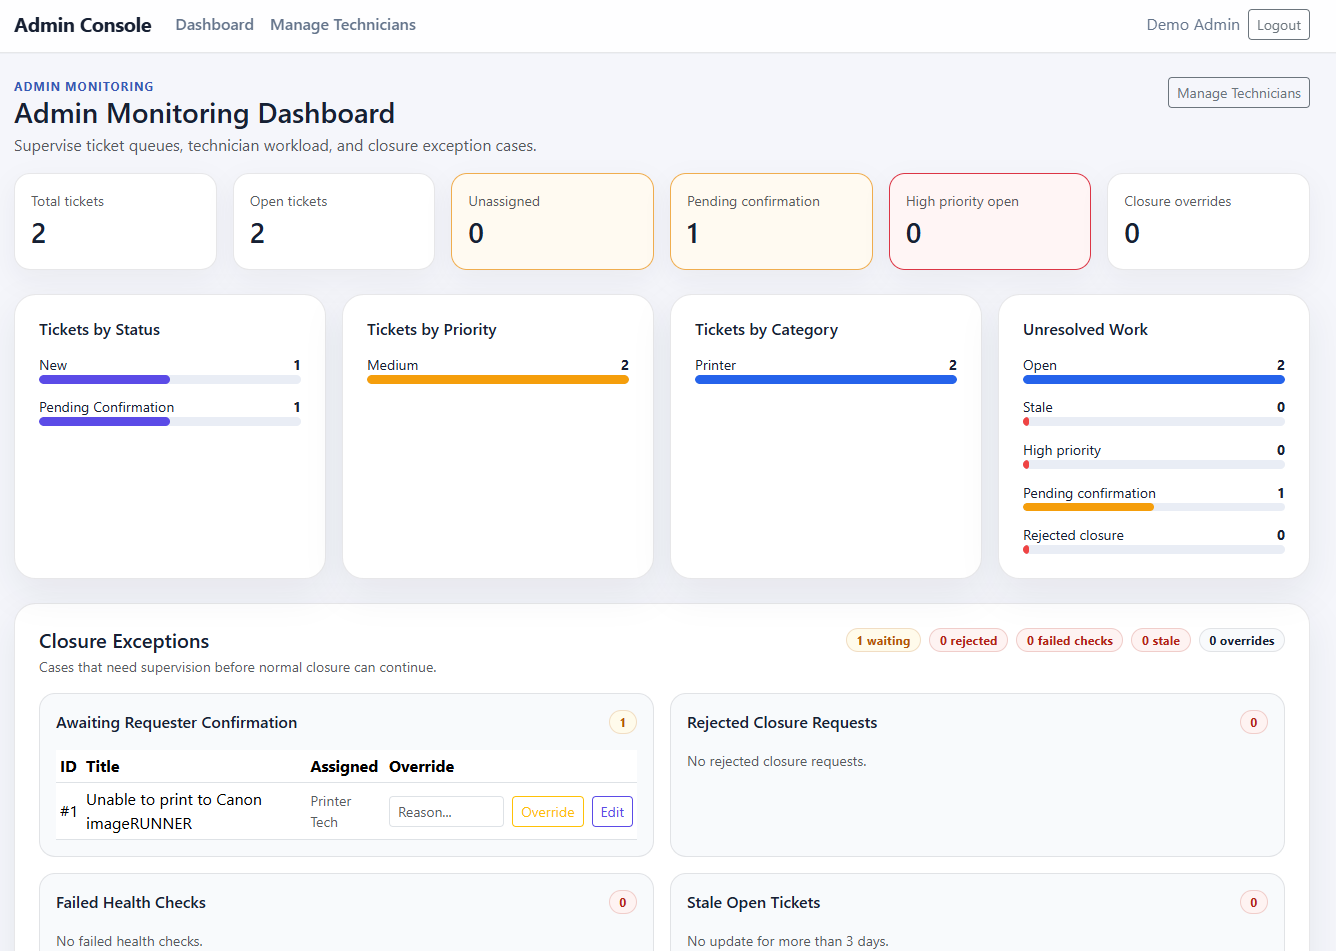Edit ticket #1 with the Edit button
This screenshot has width=1336, height=951.
[613, 812]
